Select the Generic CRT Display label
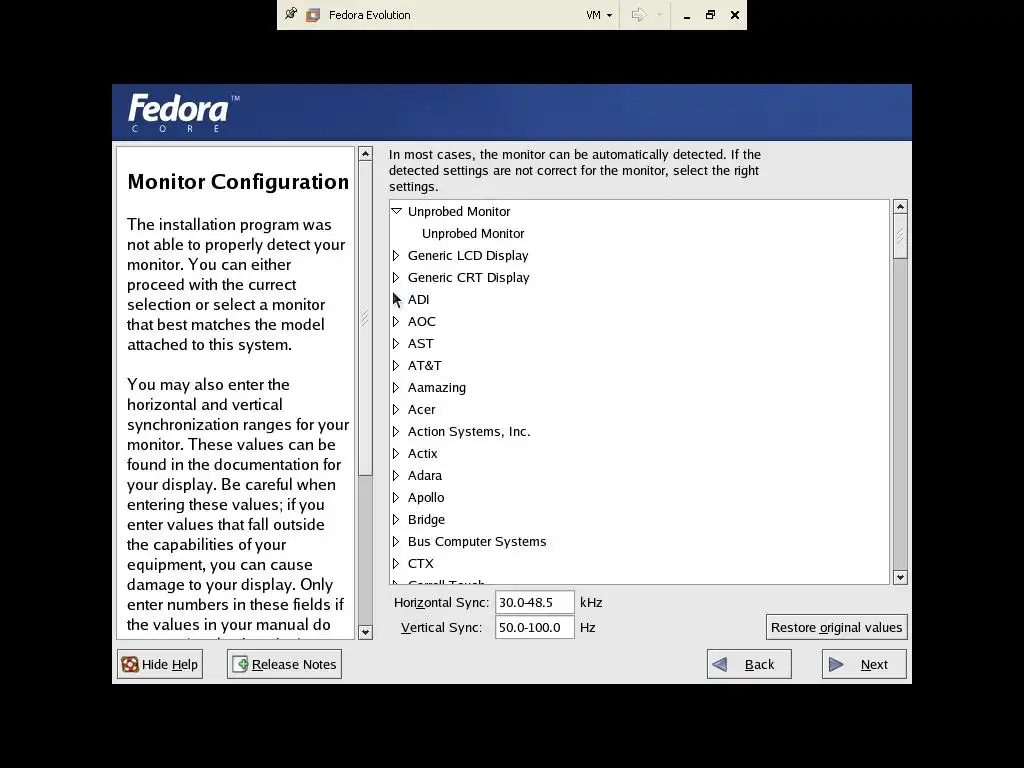Image resolution: width=1024 pixels, height=768 pixels. [x=468, y=278]
